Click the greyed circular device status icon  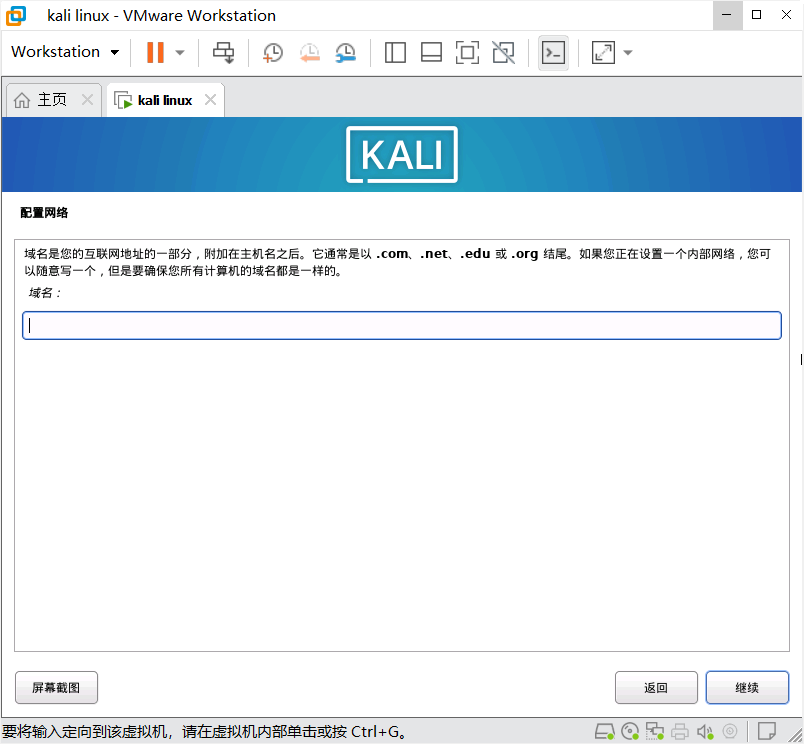tap(730, 731)
